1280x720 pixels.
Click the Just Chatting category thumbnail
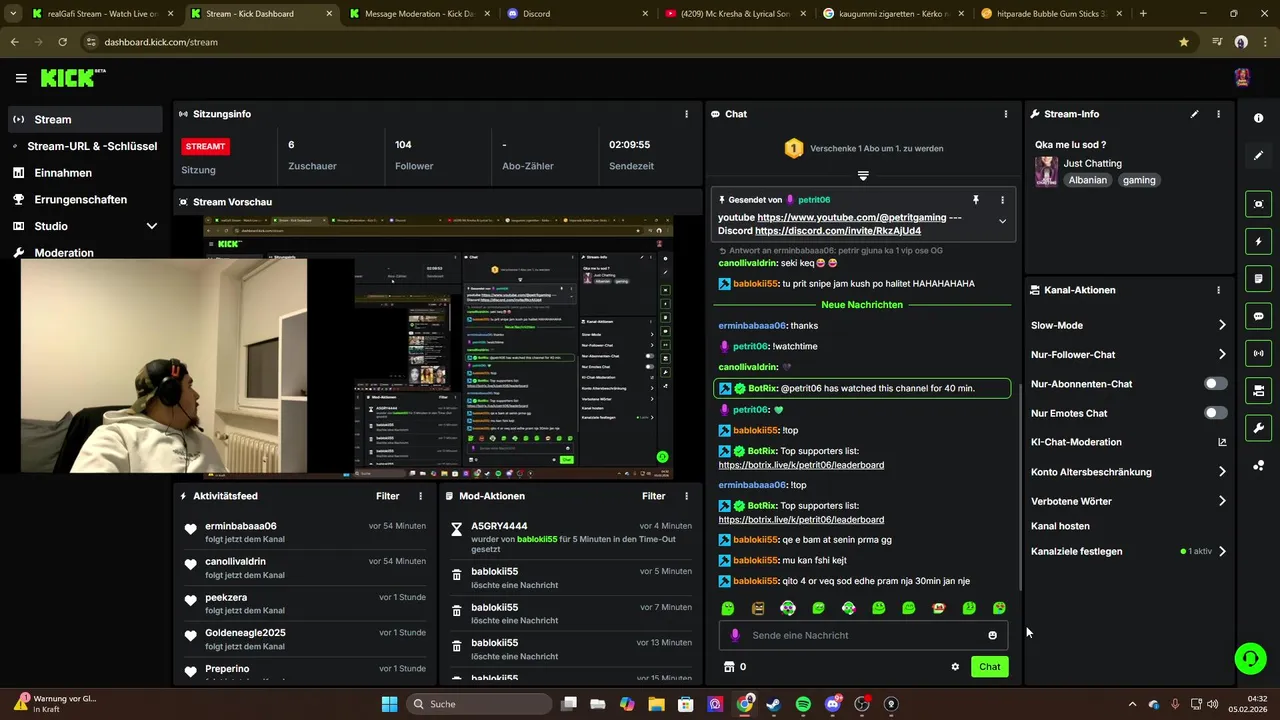tap(1046, 171)
